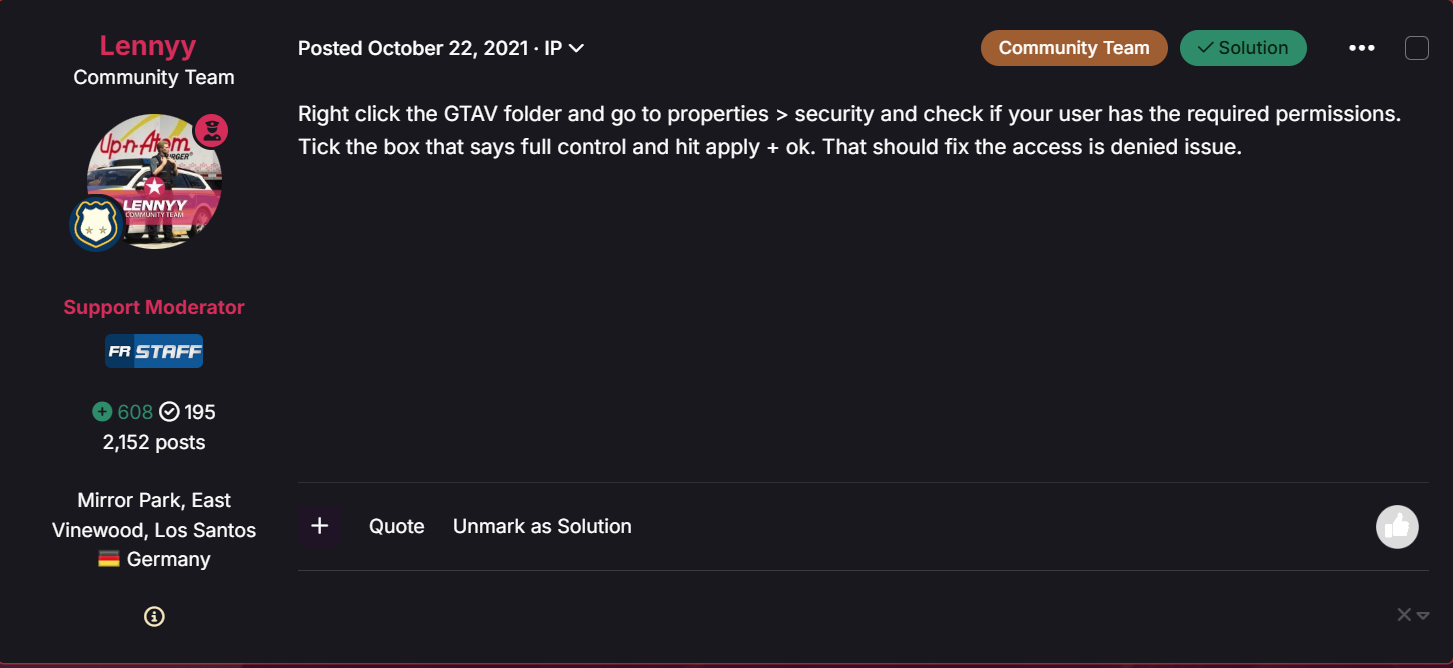The width and height of the screenshot is (1453, 668).
Task: Click the moderator badge on Lennyy's avatar
Action: pos(211,131)
